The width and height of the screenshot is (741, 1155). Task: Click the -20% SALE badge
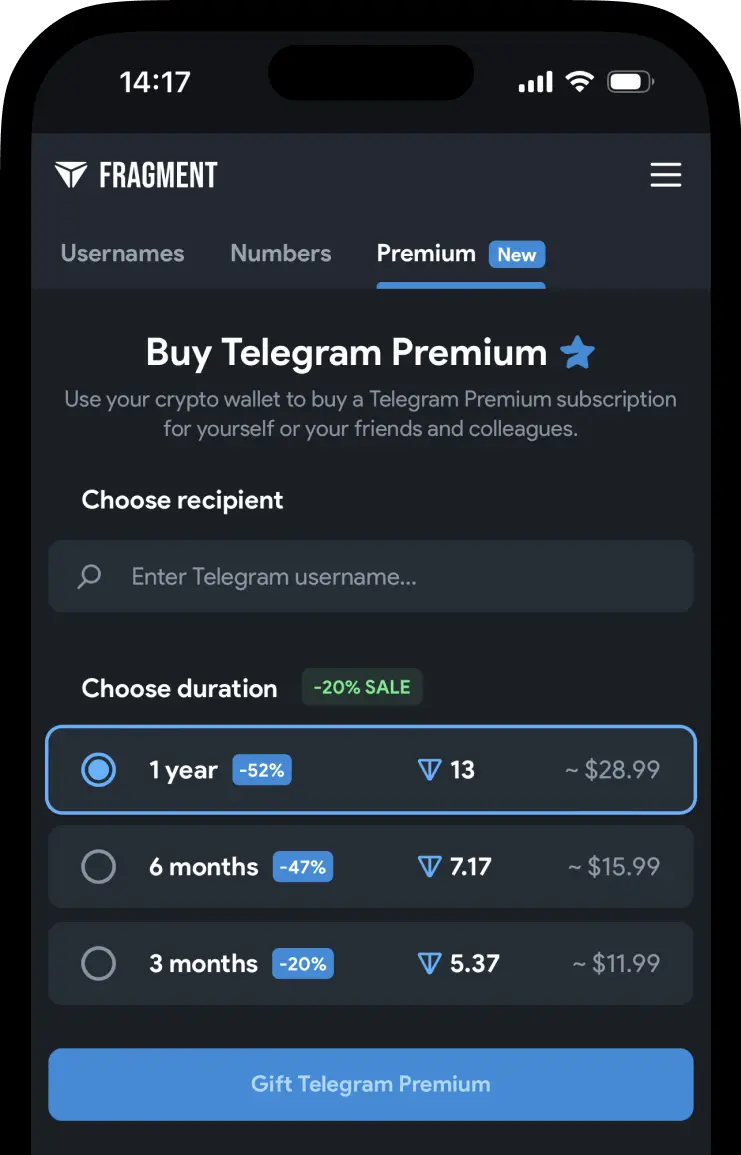pos(362,687)
